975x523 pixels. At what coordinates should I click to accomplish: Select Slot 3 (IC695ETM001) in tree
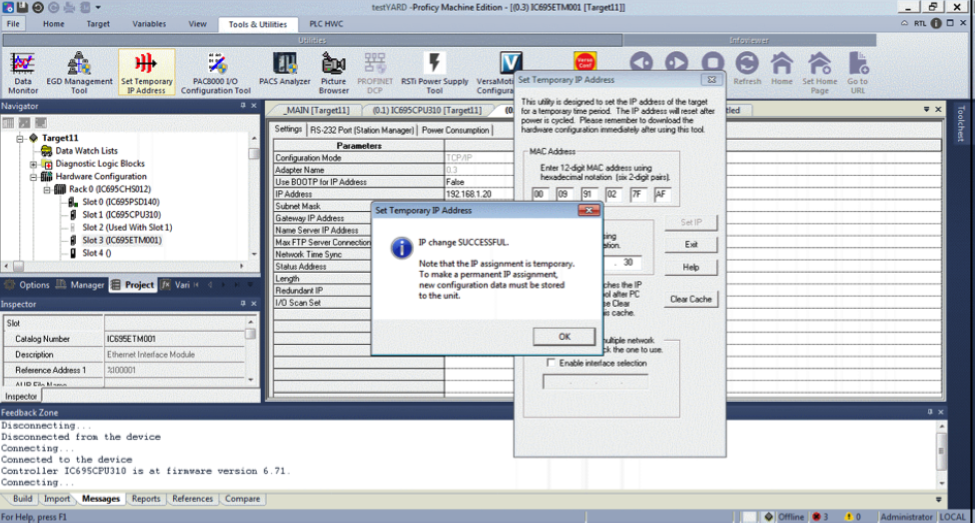(x=122, y=240)
